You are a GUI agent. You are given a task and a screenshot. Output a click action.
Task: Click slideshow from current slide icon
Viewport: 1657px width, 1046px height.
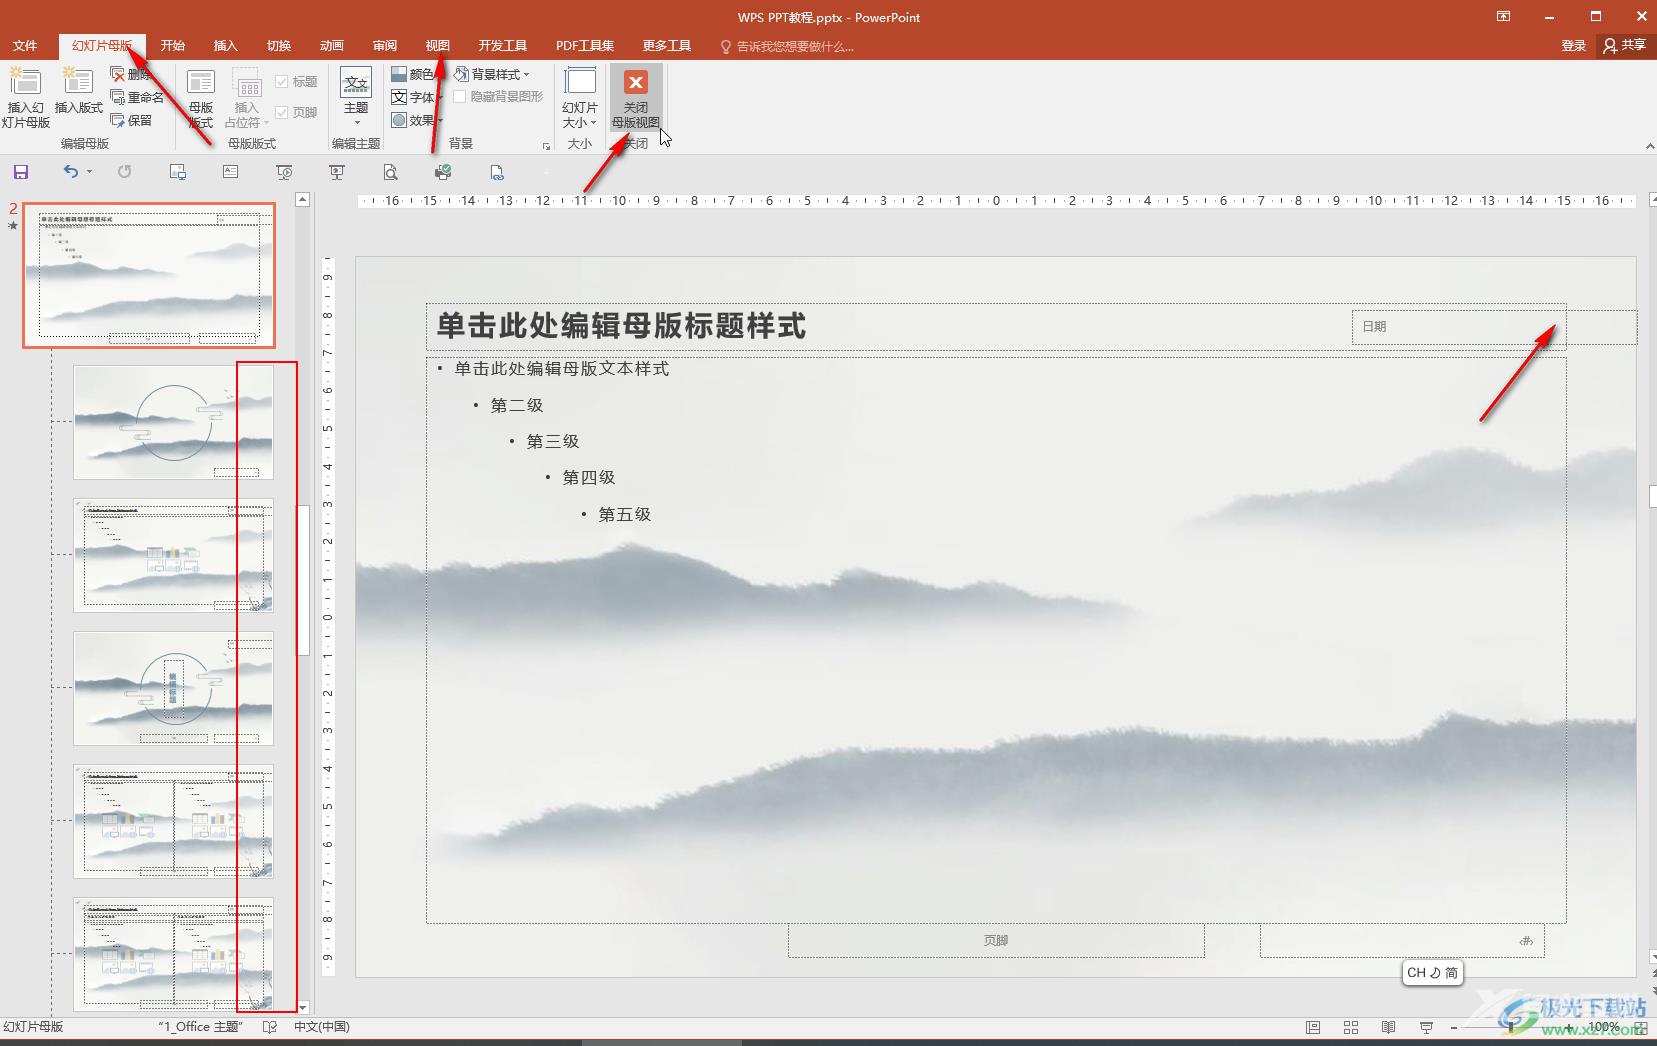pyautogui.click(x=337, y=172)
